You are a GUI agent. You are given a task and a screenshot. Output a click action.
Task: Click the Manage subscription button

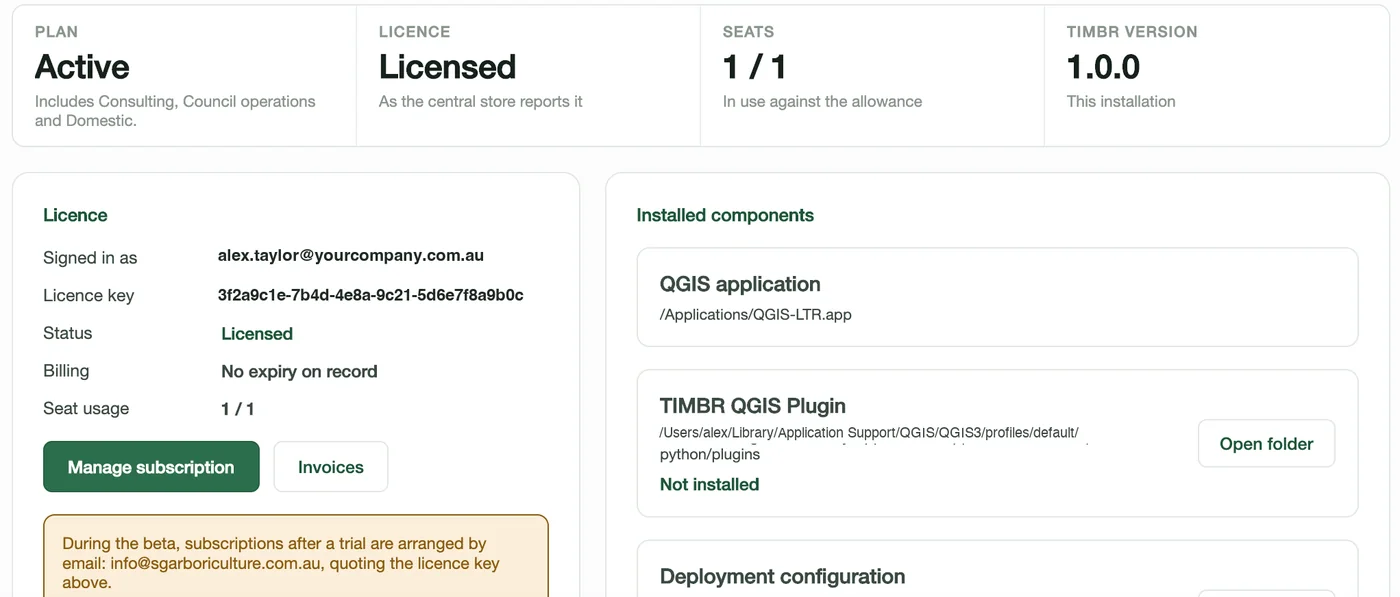click(x=151, y=467)
